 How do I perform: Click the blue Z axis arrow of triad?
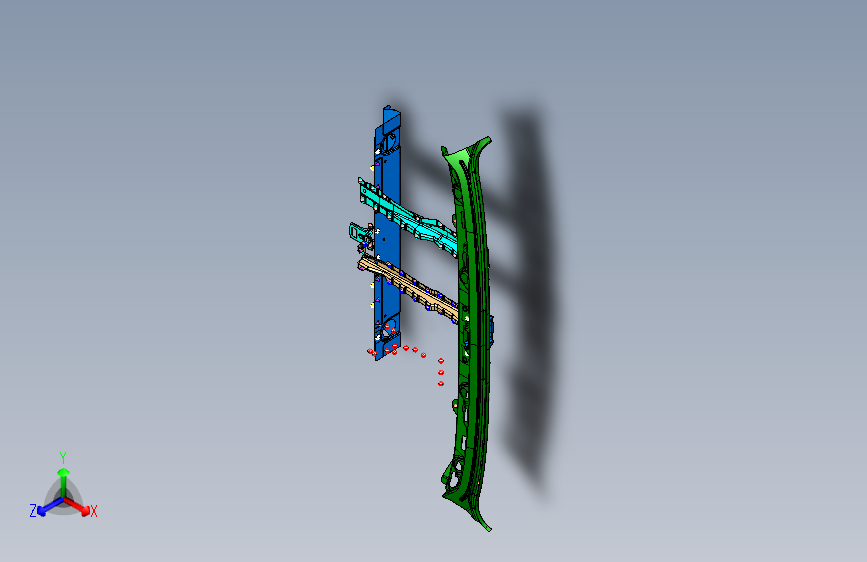(49, 506)
